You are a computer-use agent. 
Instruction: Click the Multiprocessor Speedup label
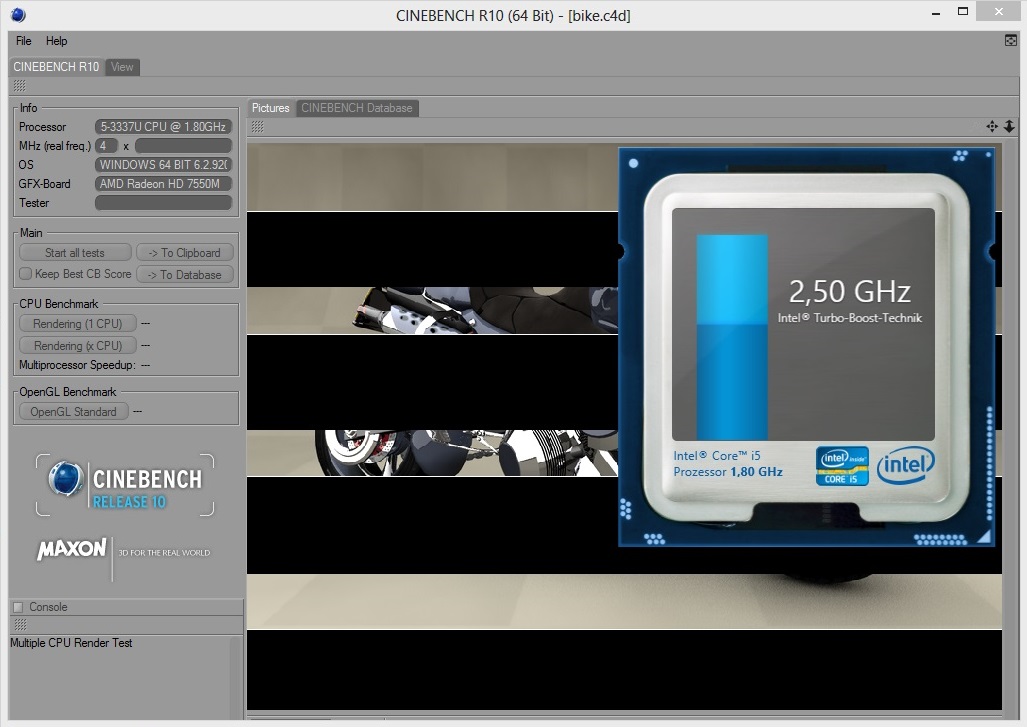coord(77,365)
